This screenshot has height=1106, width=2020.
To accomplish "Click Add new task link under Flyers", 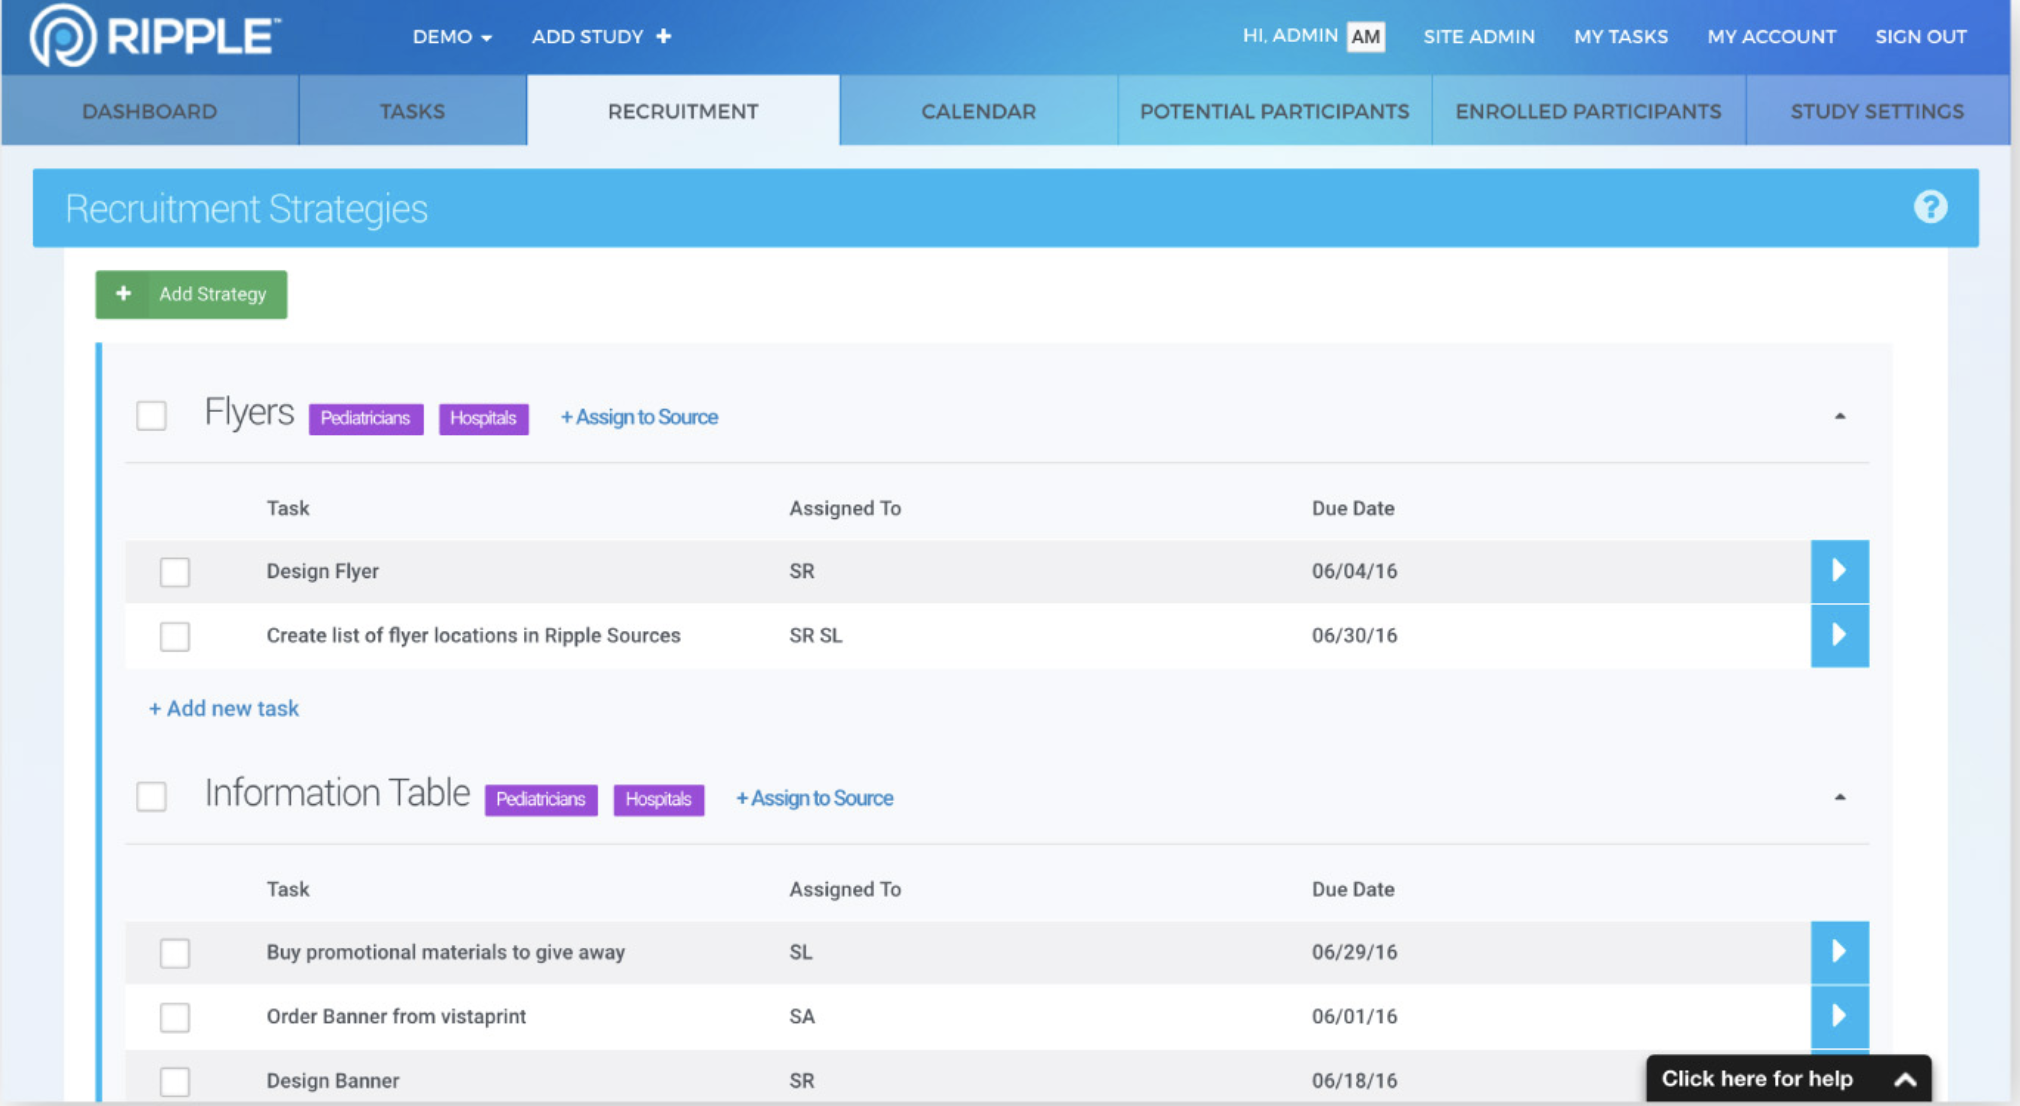I will (x=224, y=708).
